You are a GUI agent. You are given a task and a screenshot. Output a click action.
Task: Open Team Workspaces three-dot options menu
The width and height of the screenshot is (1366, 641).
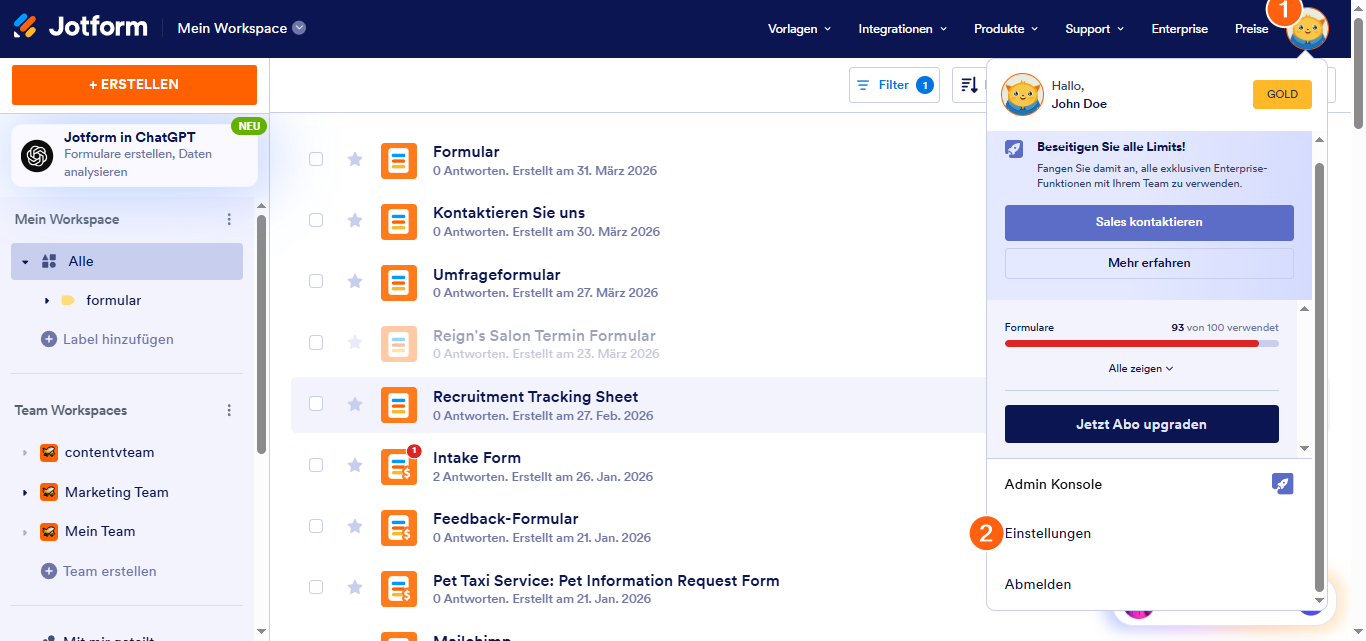[229, 410]
